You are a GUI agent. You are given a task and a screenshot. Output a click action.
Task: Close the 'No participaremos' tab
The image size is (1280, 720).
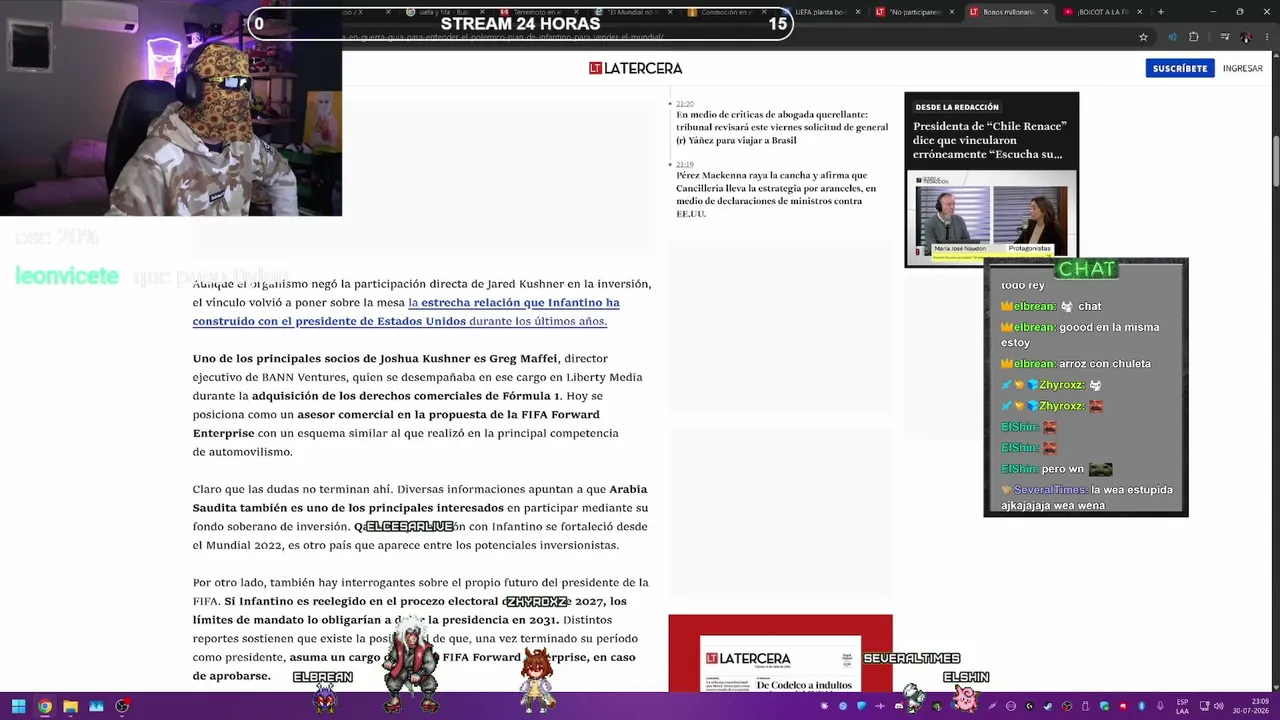click(x=952, y=12)
